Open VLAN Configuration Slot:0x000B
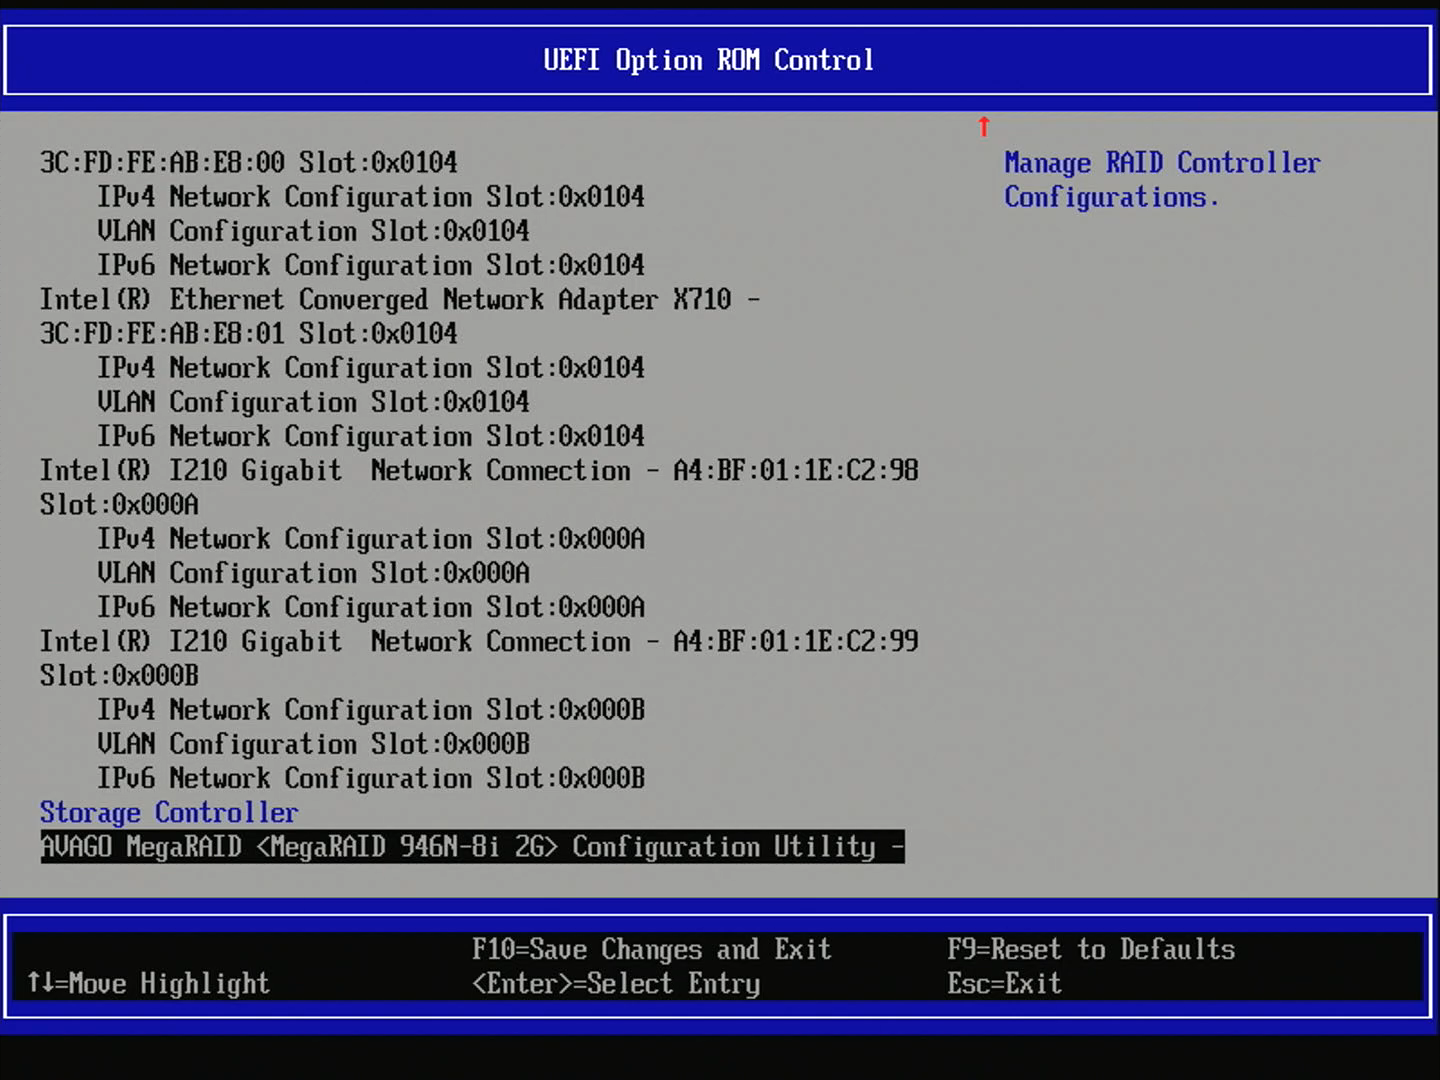This screenshot has height=1080, width=1440. (x=313, y=744)
